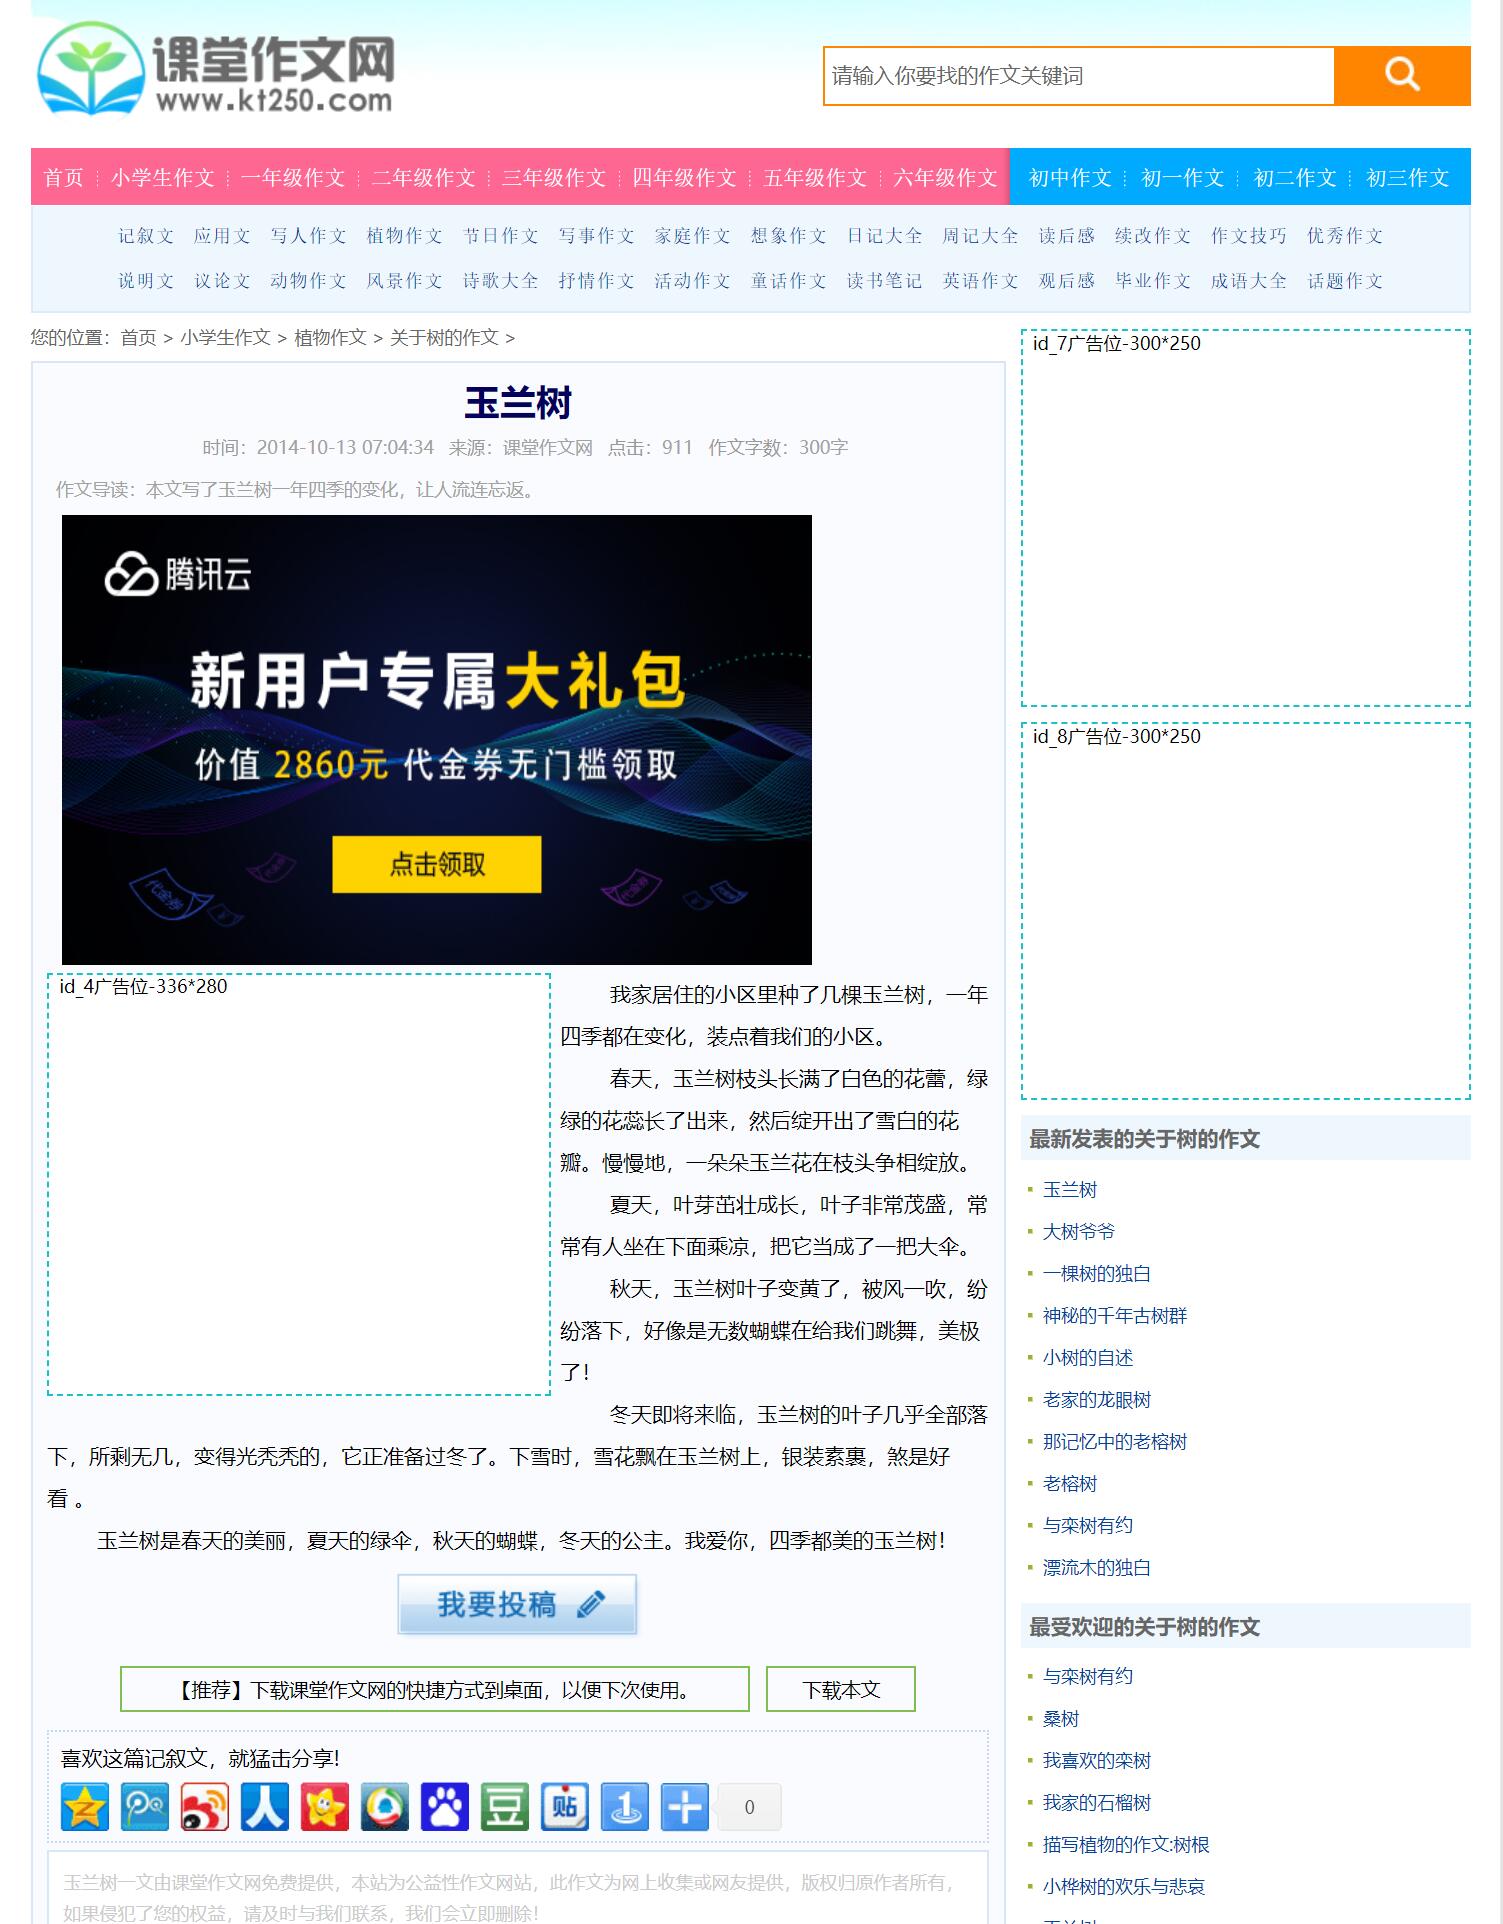
Task: Open the 诗歌大全 category link
Action: click(x=500, y=281)
